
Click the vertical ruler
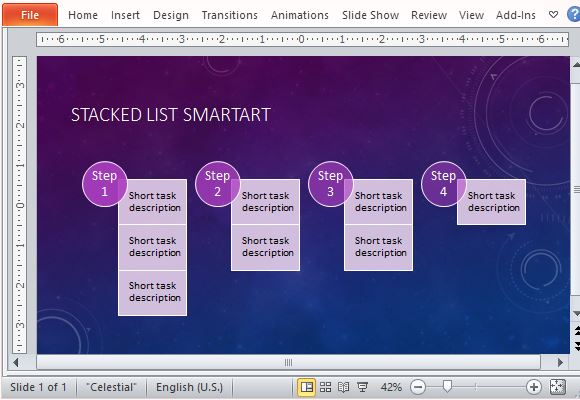pyautogui.click(x=19, y=205)
